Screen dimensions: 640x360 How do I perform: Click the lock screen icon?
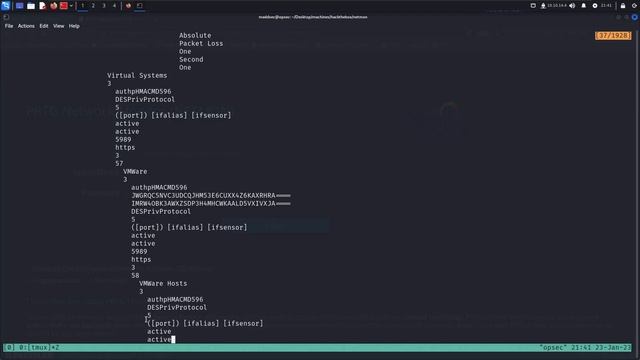click(623, 6)
